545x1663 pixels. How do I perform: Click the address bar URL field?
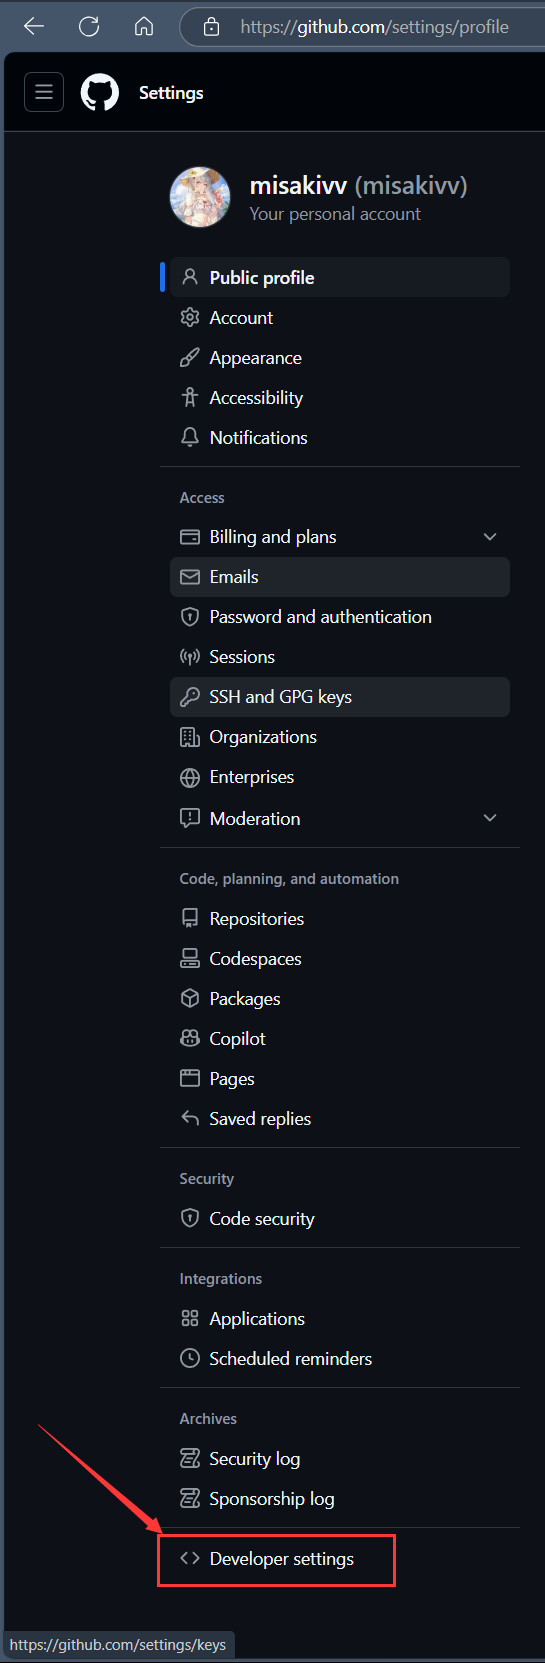coord(374,27)
